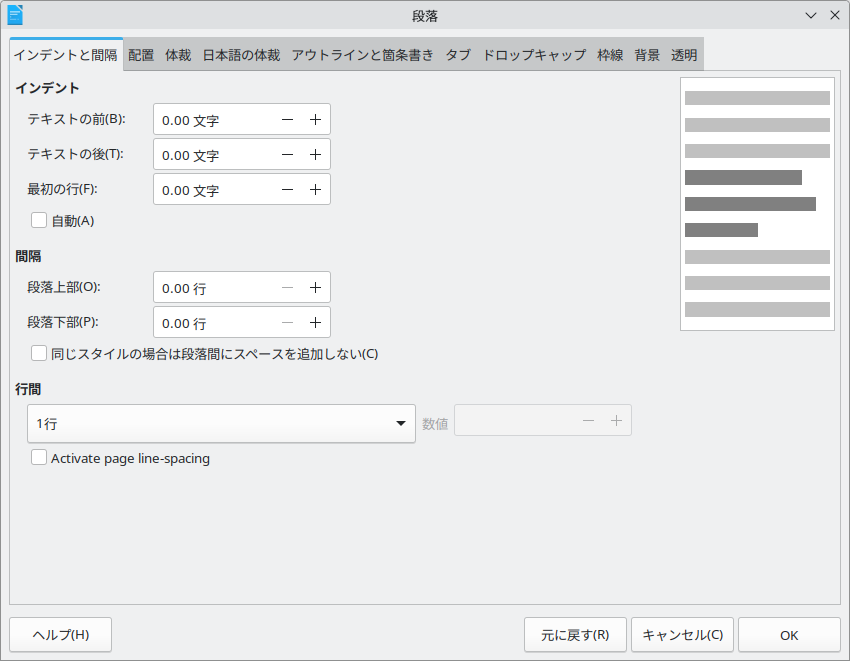850x661 pixels.
Task: Click the document icon in the title bar
Action: 15,15
